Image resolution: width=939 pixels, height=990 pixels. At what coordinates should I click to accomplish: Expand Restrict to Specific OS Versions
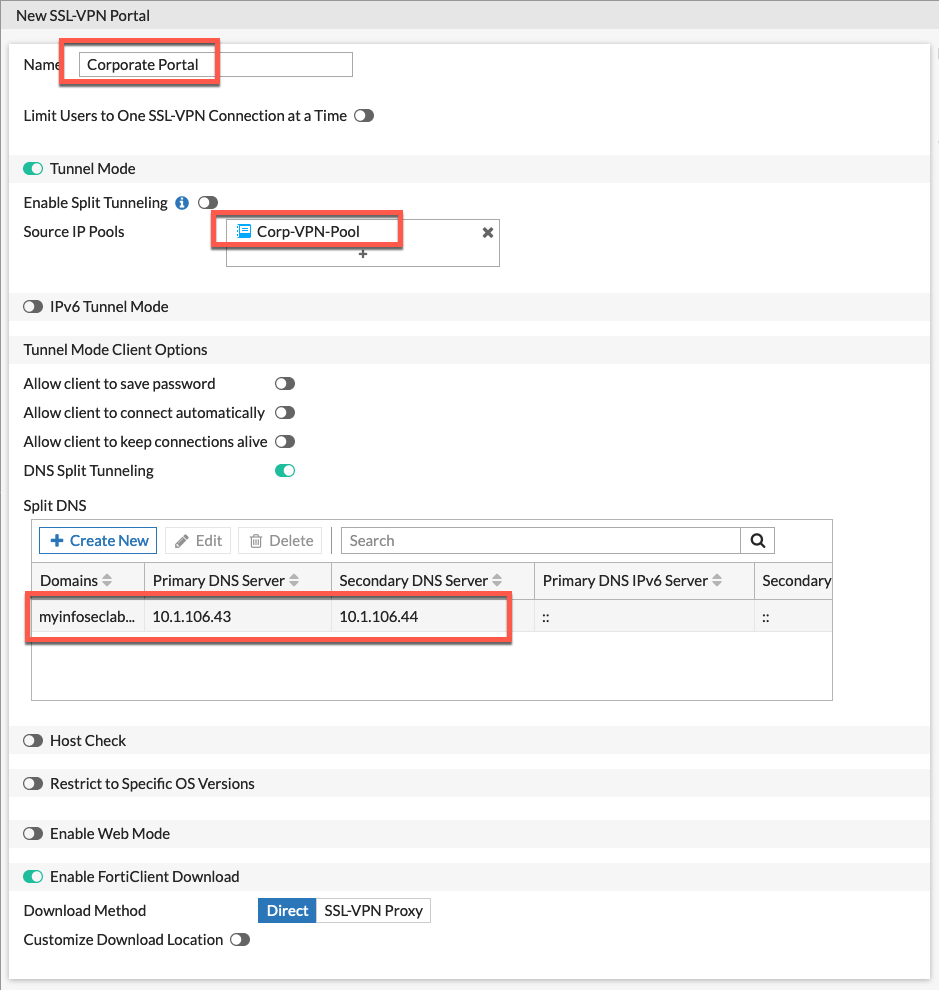click(x=34, y=784)
